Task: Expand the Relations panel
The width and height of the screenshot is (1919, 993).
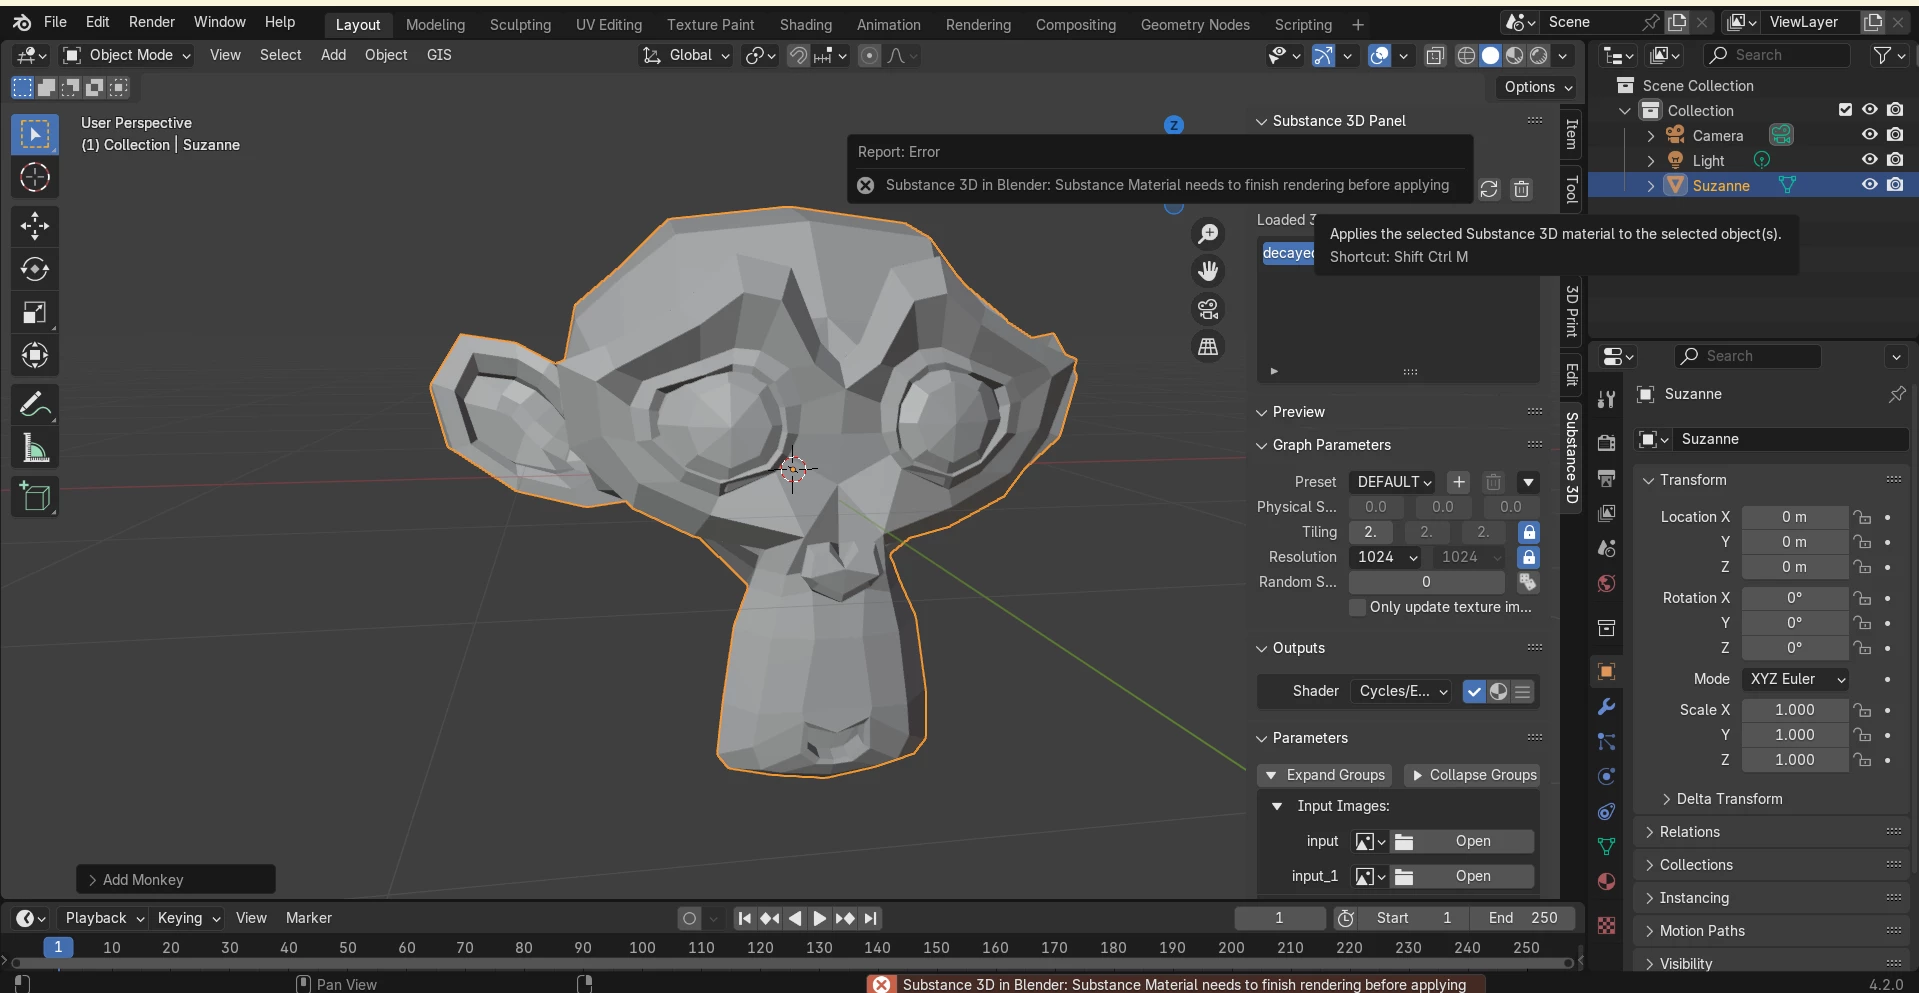Action: pos(1690,832)
